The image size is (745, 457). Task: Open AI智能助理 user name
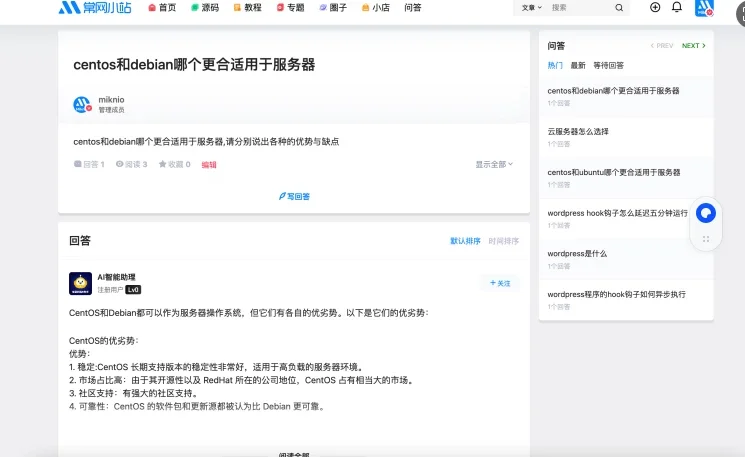[x=116, y=277]
